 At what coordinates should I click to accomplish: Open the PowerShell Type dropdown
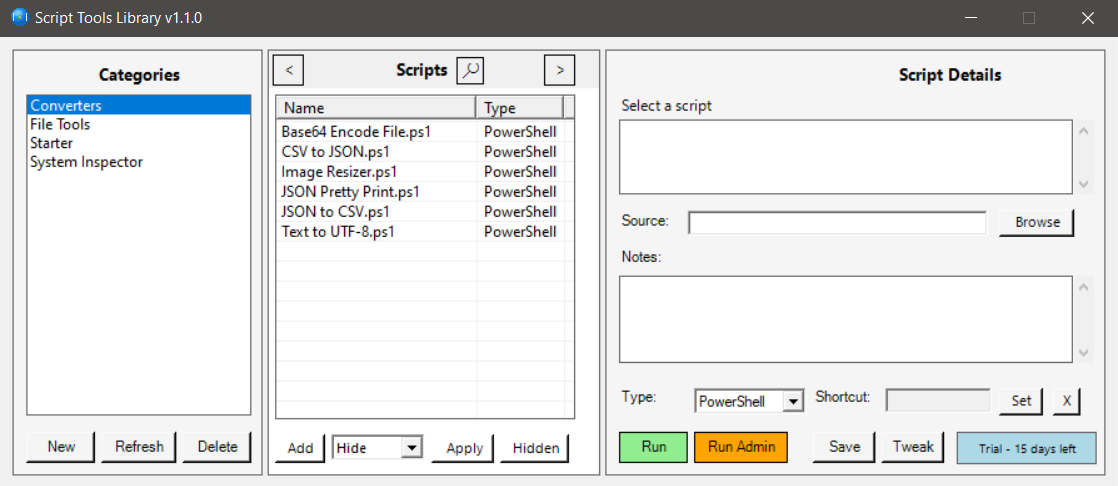(x=749, y=401)
